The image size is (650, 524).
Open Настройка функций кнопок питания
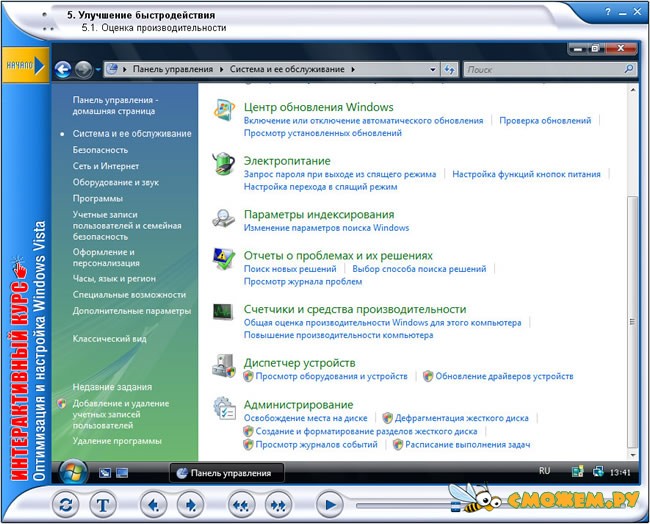pos(526,174)
